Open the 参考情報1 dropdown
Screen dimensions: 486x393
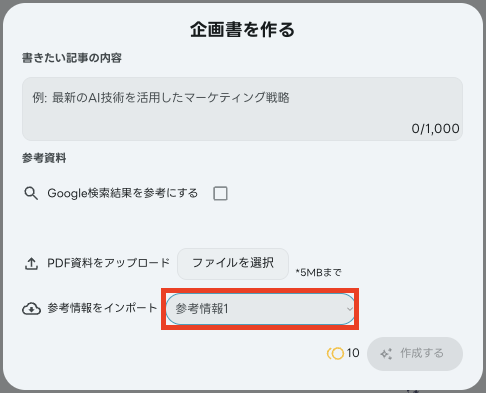click(x=260, y=309)
